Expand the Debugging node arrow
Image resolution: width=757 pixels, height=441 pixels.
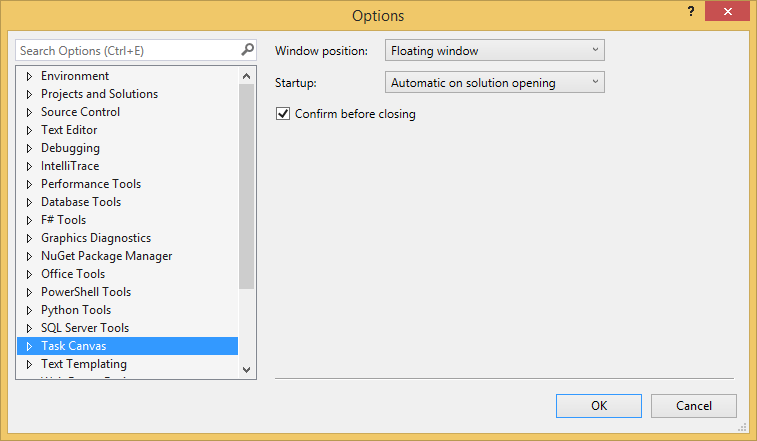click(29, 148)
